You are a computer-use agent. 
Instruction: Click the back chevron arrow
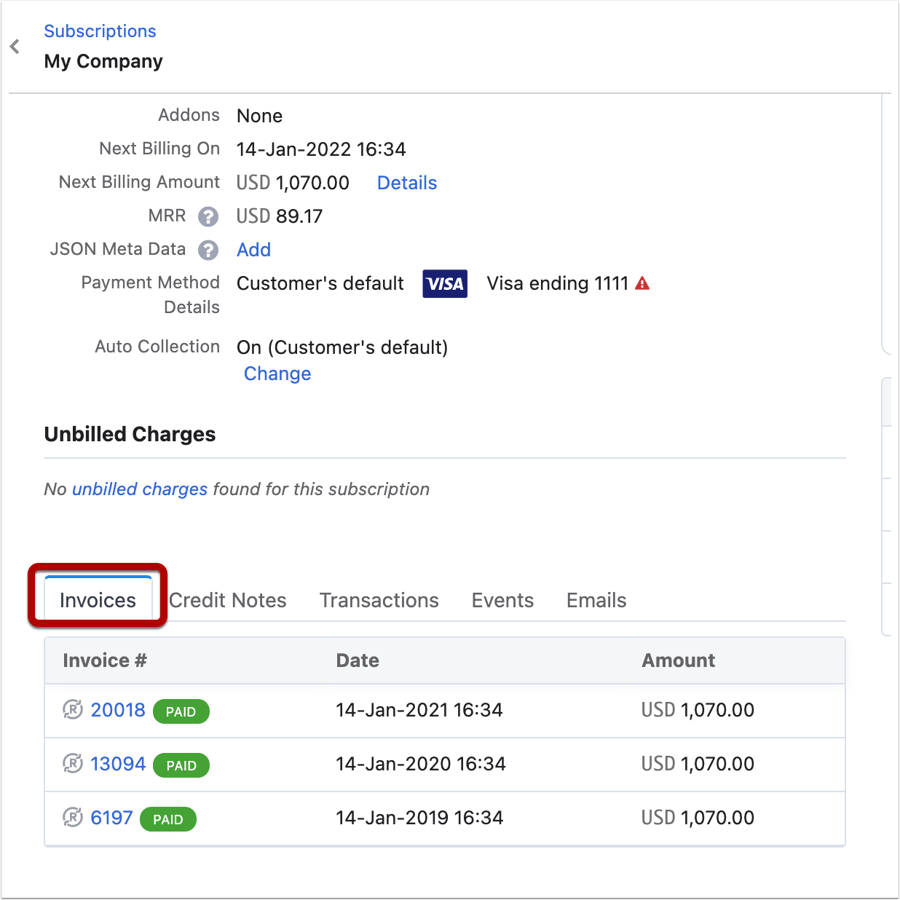[15, 47]
